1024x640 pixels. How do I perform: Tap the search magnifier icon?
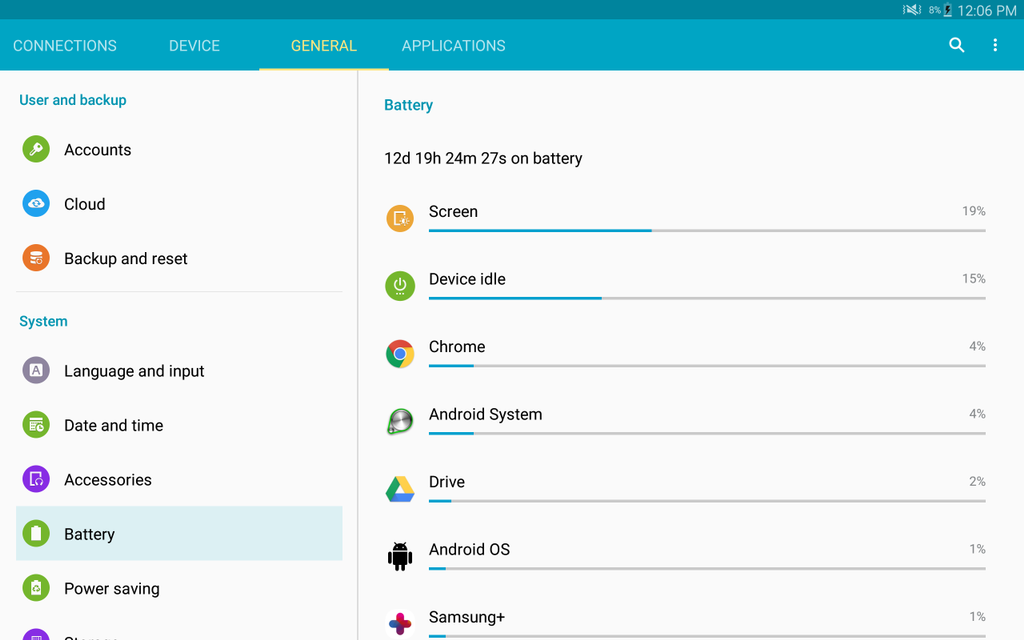point(956,45)
